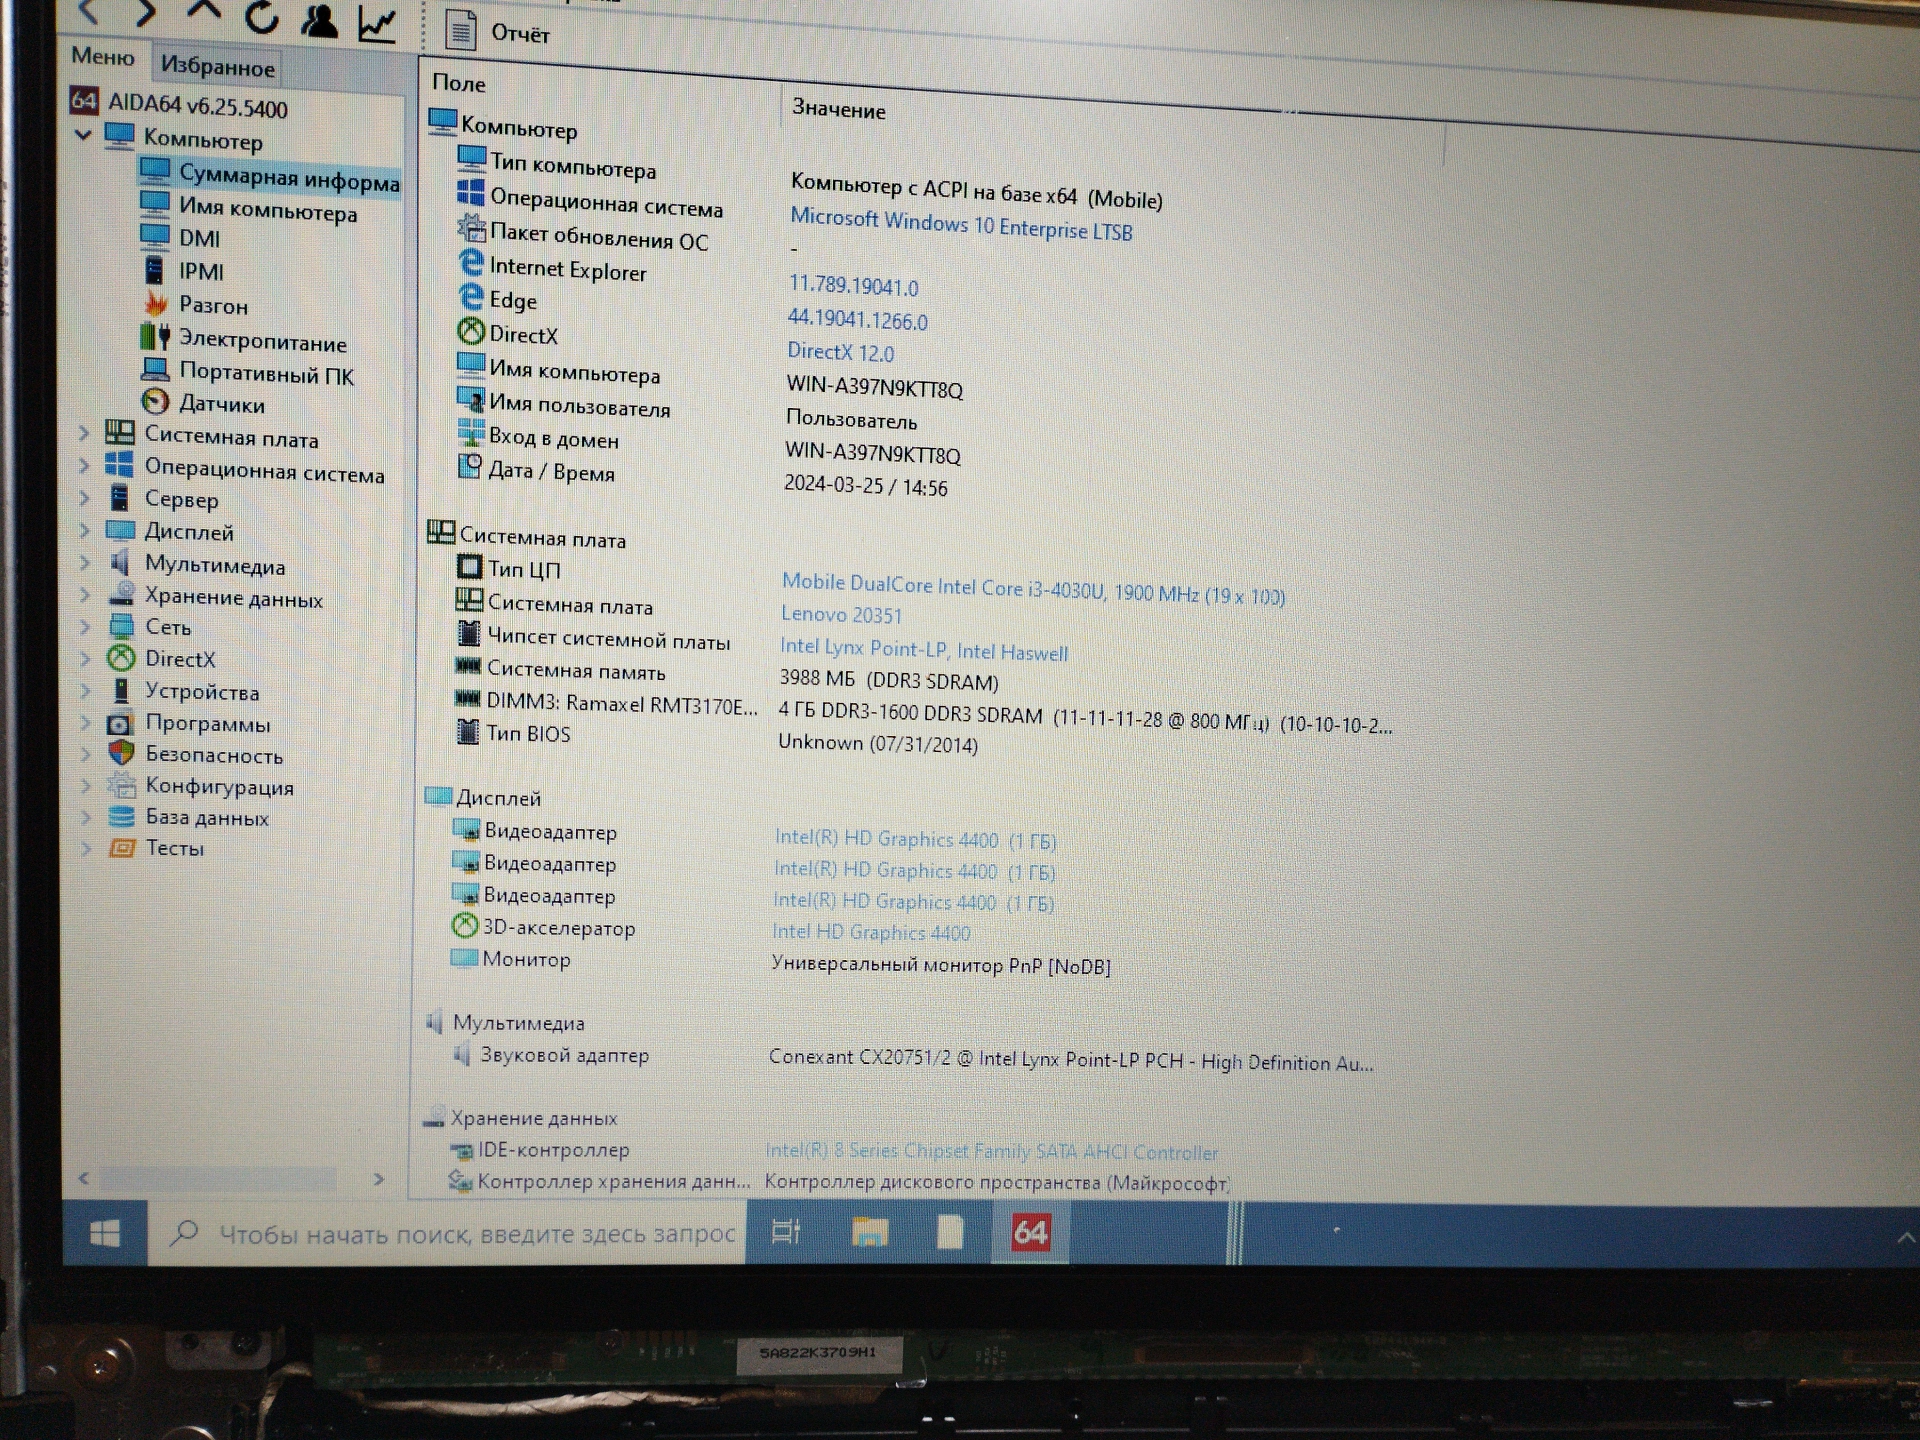Switch to the Избранное tab
The width and height of the screenshot is (1920, 1440).
click(x=217, y=67)
